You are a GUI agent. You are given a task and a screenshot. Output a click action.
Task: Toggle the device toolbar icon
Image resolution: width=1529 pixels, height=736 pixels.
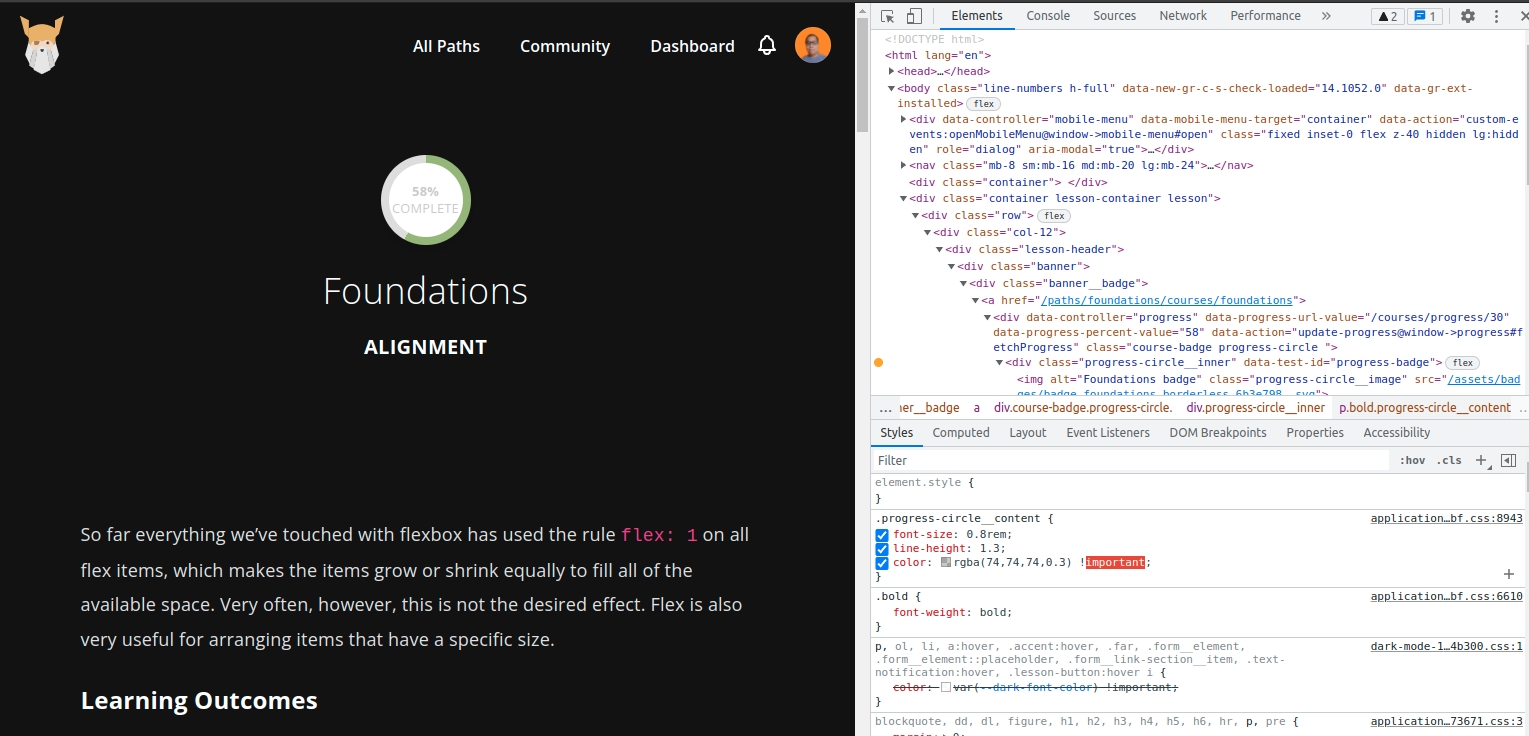tap(914, 16)
